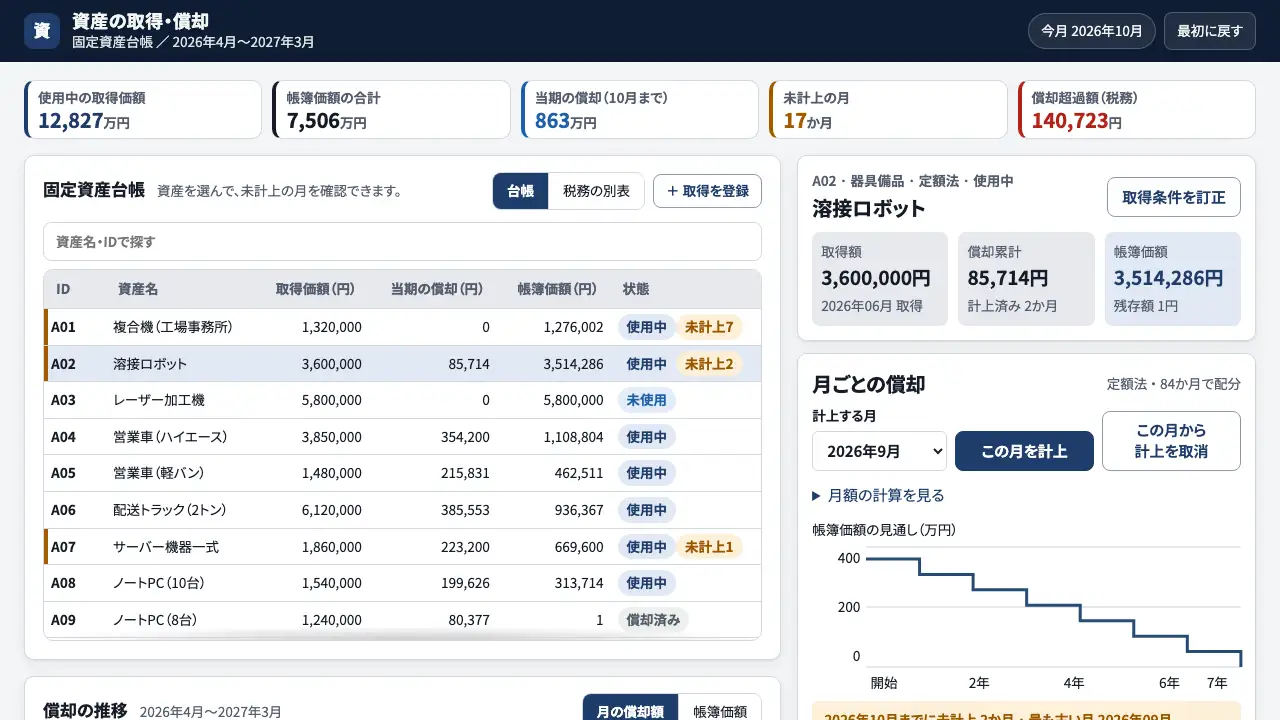Screen dimensions: 1280x720
Task: Click the 未使用 status badge
Action: point(647,400)
